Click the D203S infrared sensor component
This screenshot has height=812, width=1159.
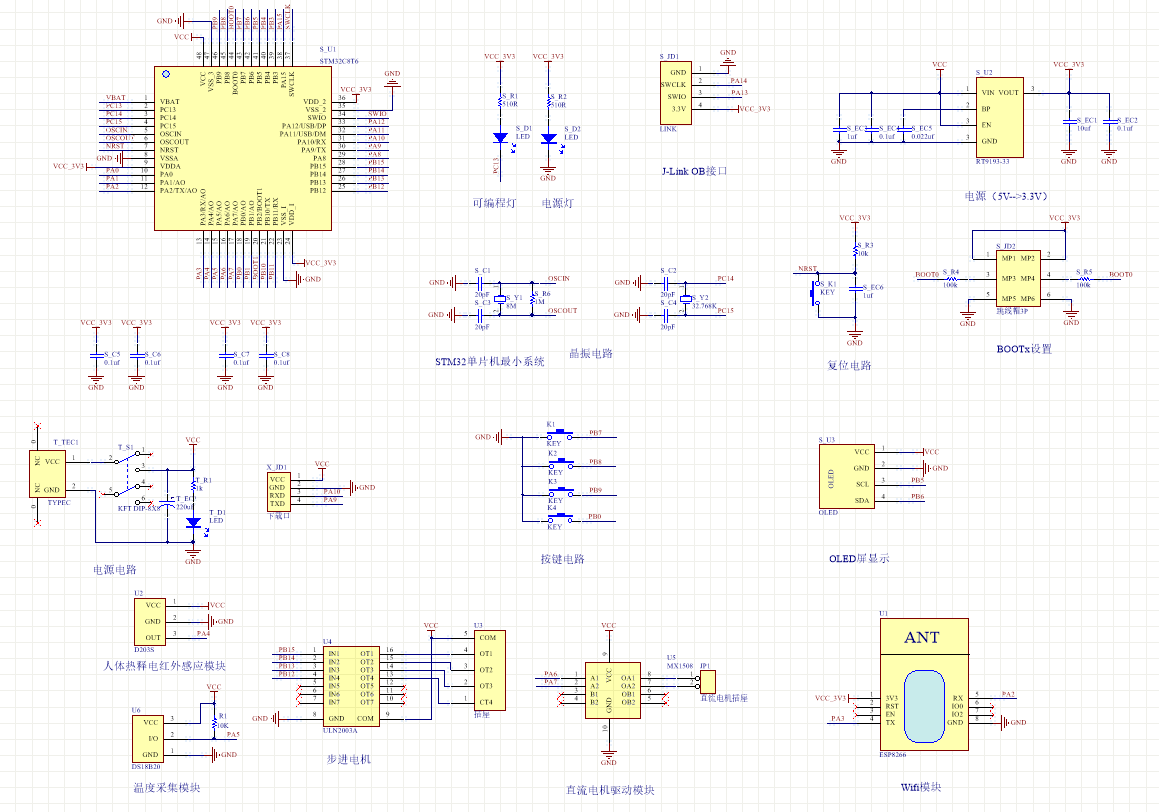151,621
